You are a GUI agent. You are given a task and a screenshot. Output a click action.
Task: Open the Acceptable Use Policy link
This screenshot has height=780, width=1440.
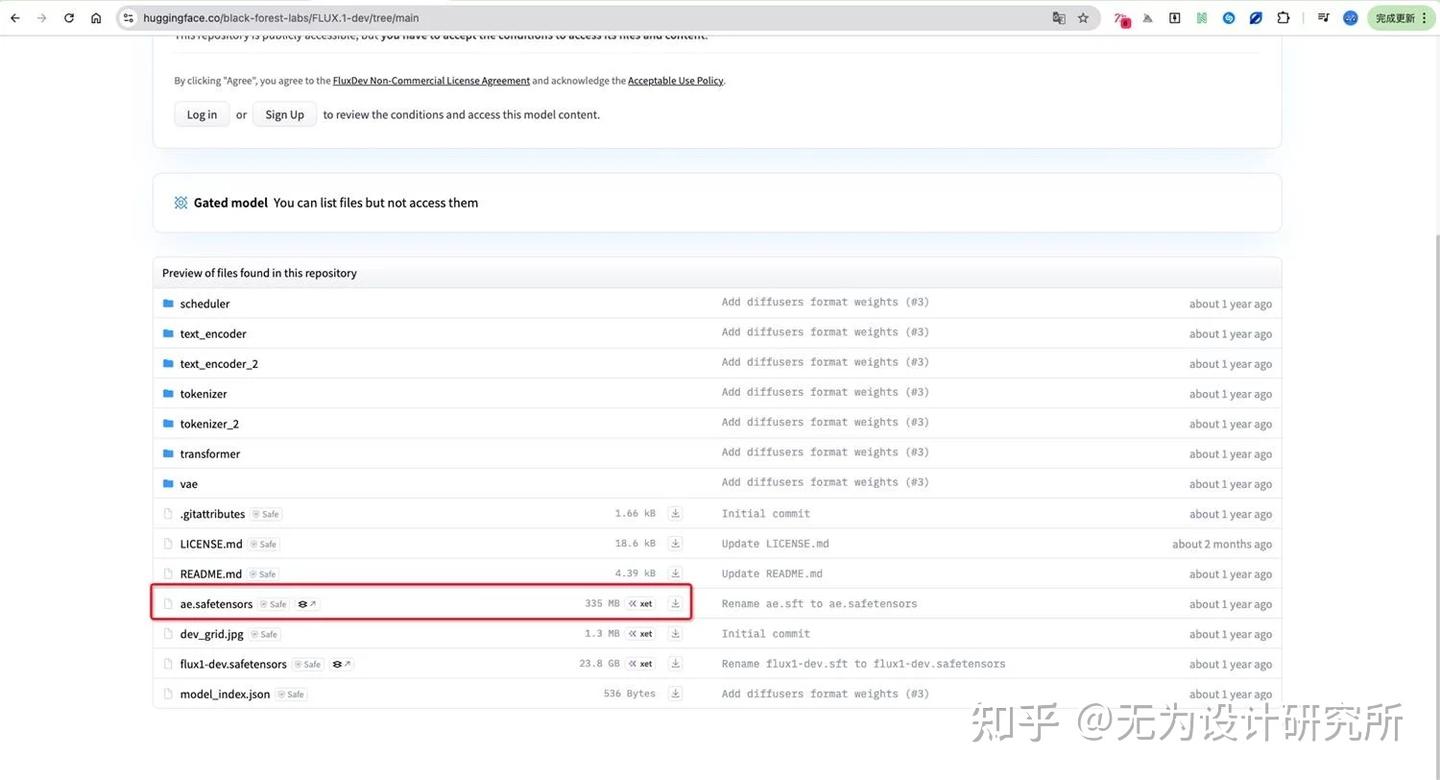(675, 81)
